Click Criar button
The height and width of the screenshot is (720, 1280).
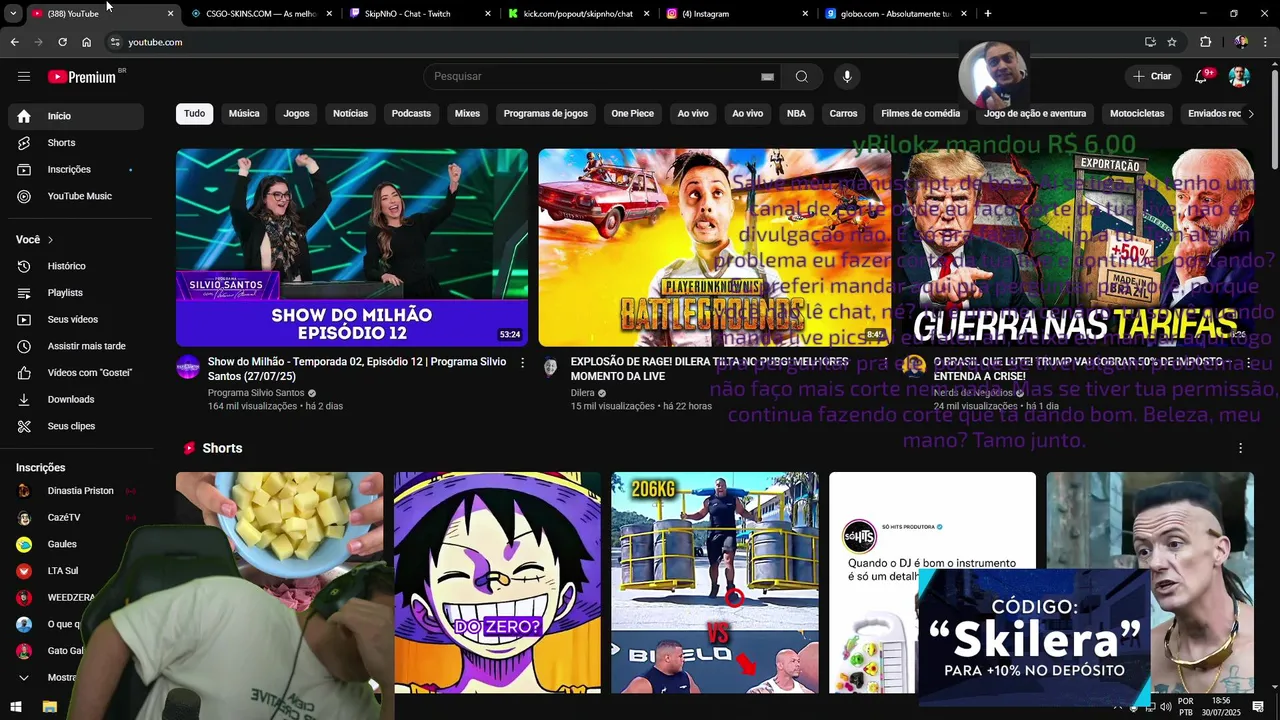[1152, 77]
